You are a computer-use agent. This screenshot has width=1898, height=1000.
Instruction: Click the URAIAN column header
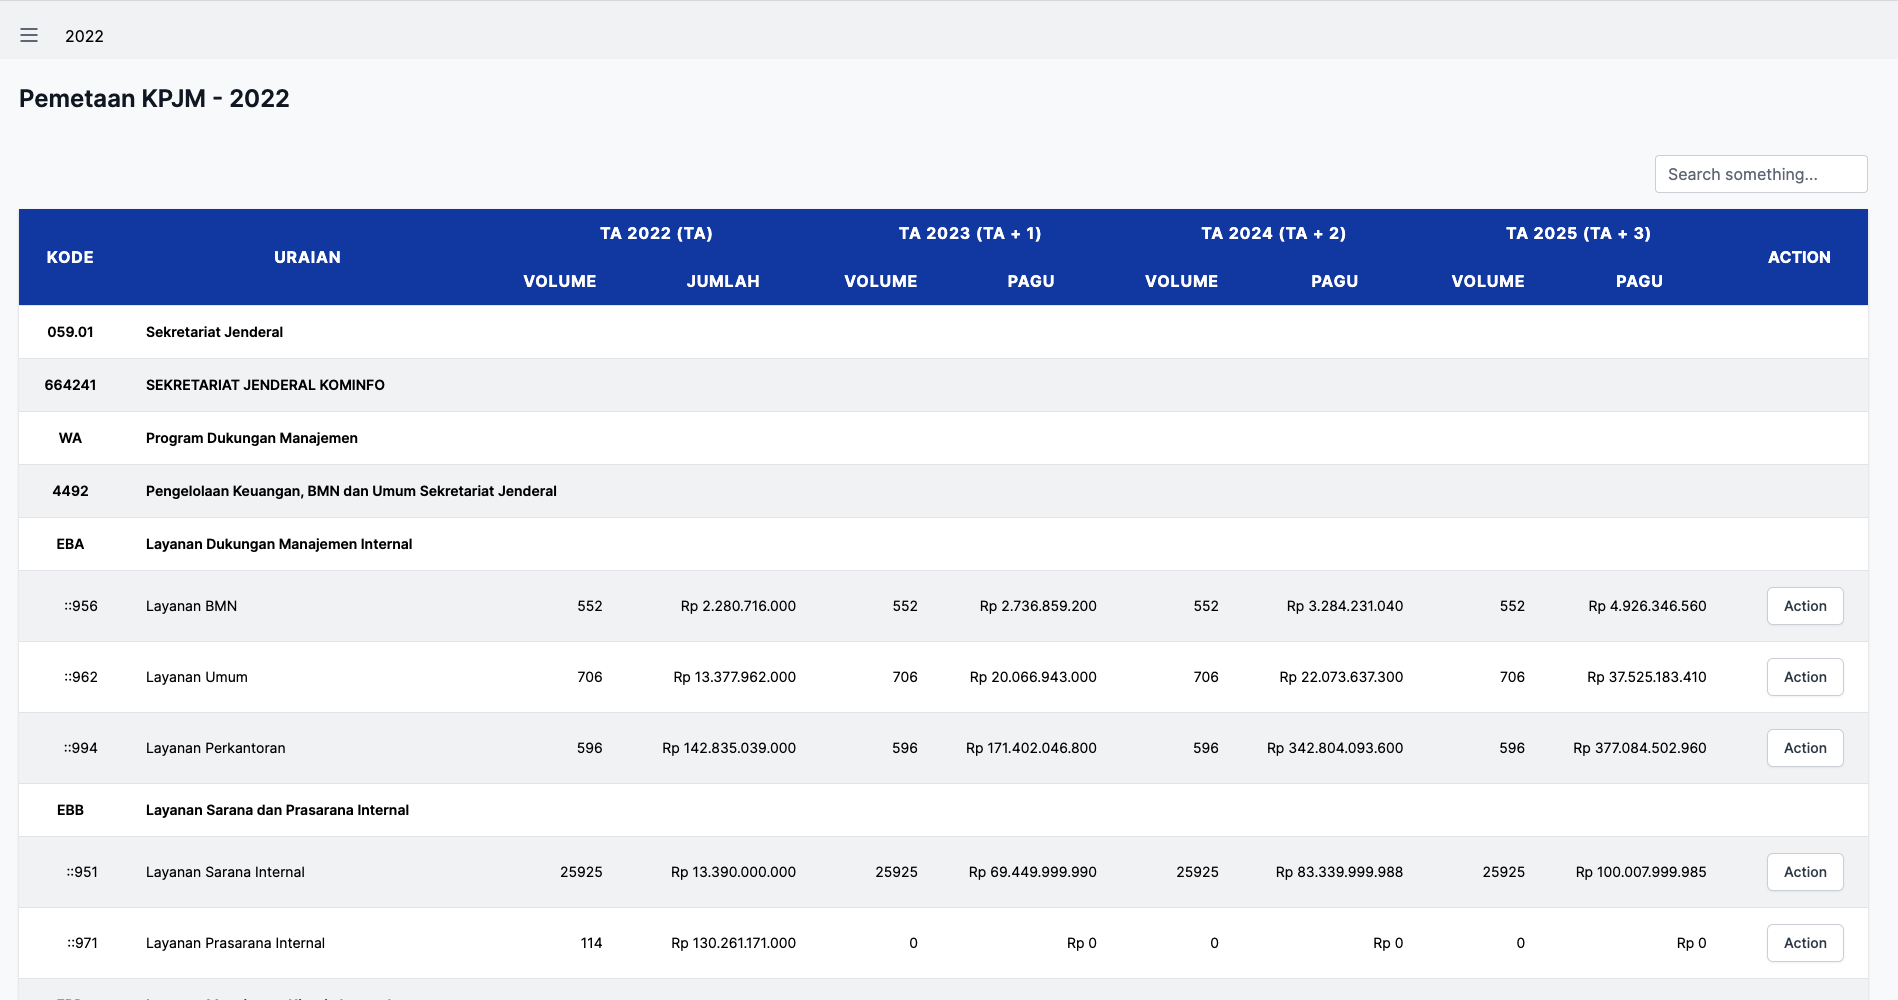pyautogui.click(x=307, y=257)
